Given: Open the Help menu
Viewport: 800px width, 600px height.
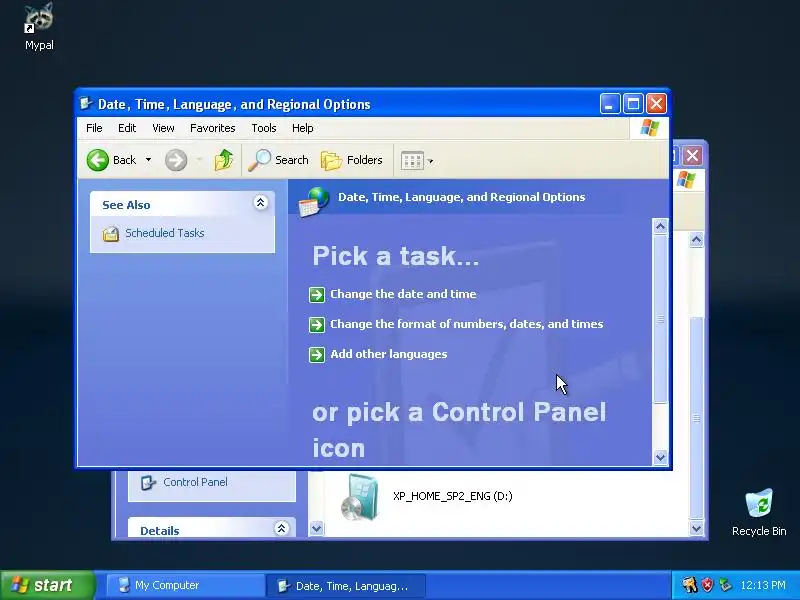Looking at the screenshot, I should [303, 128].
